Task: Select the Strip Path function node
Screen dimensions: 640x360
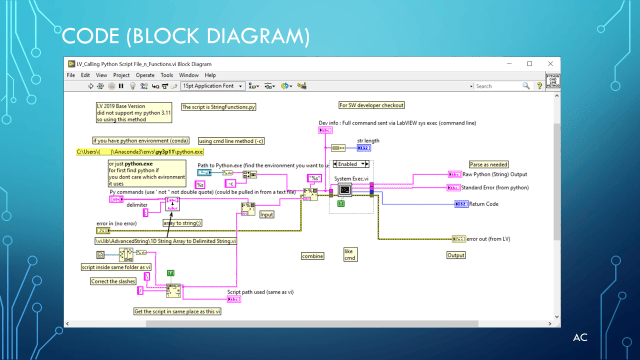Action: 126,255
